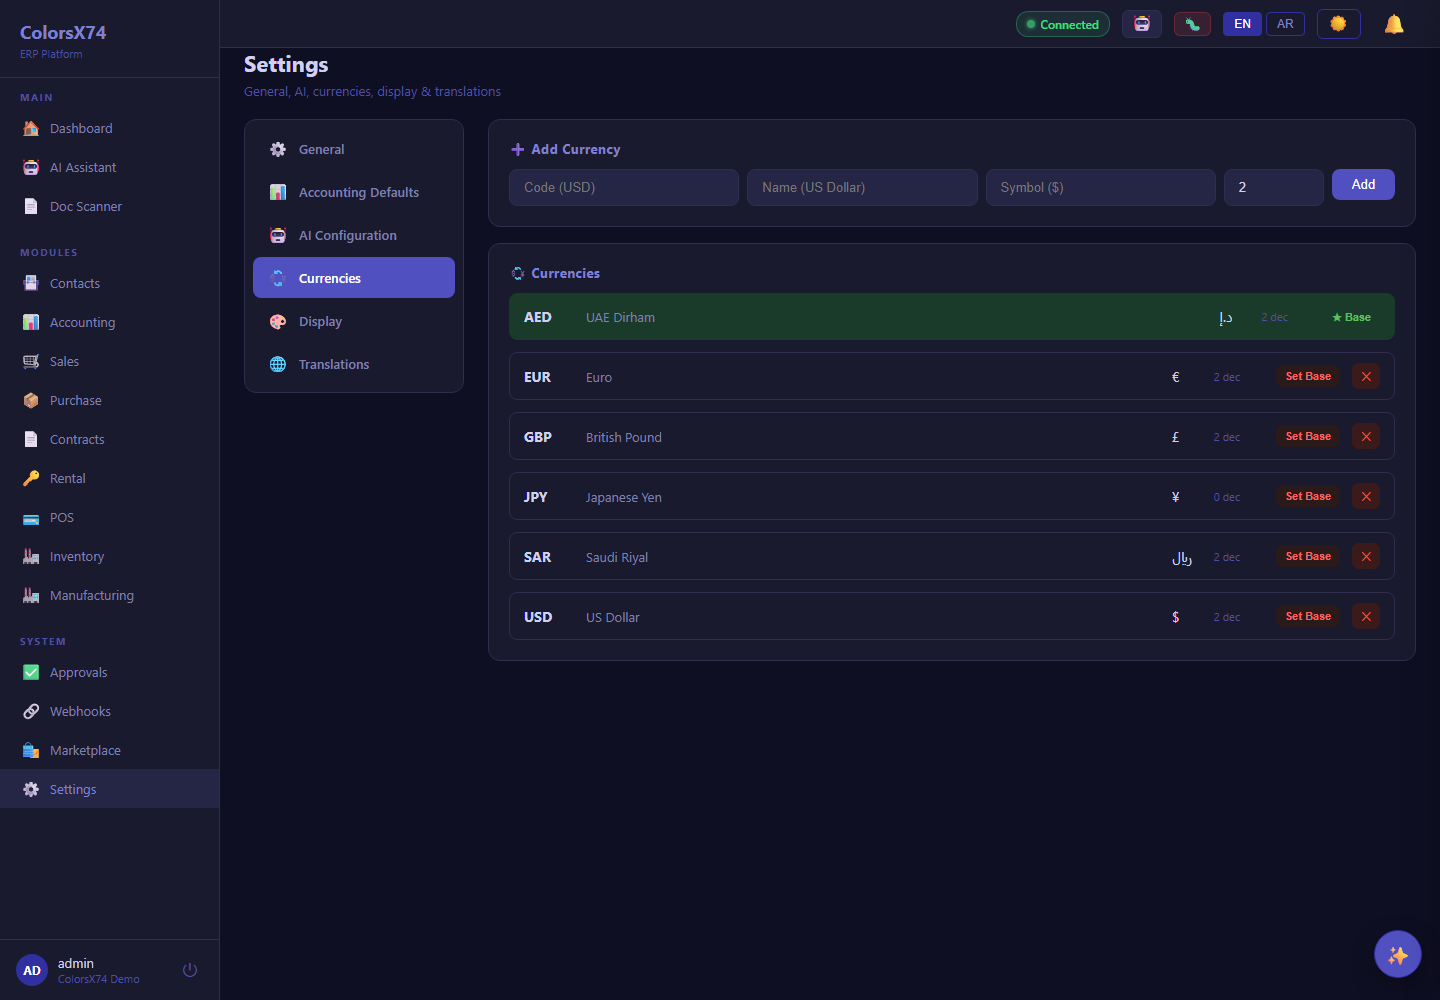Open the Accounting Defaults tab

point(354,192)
